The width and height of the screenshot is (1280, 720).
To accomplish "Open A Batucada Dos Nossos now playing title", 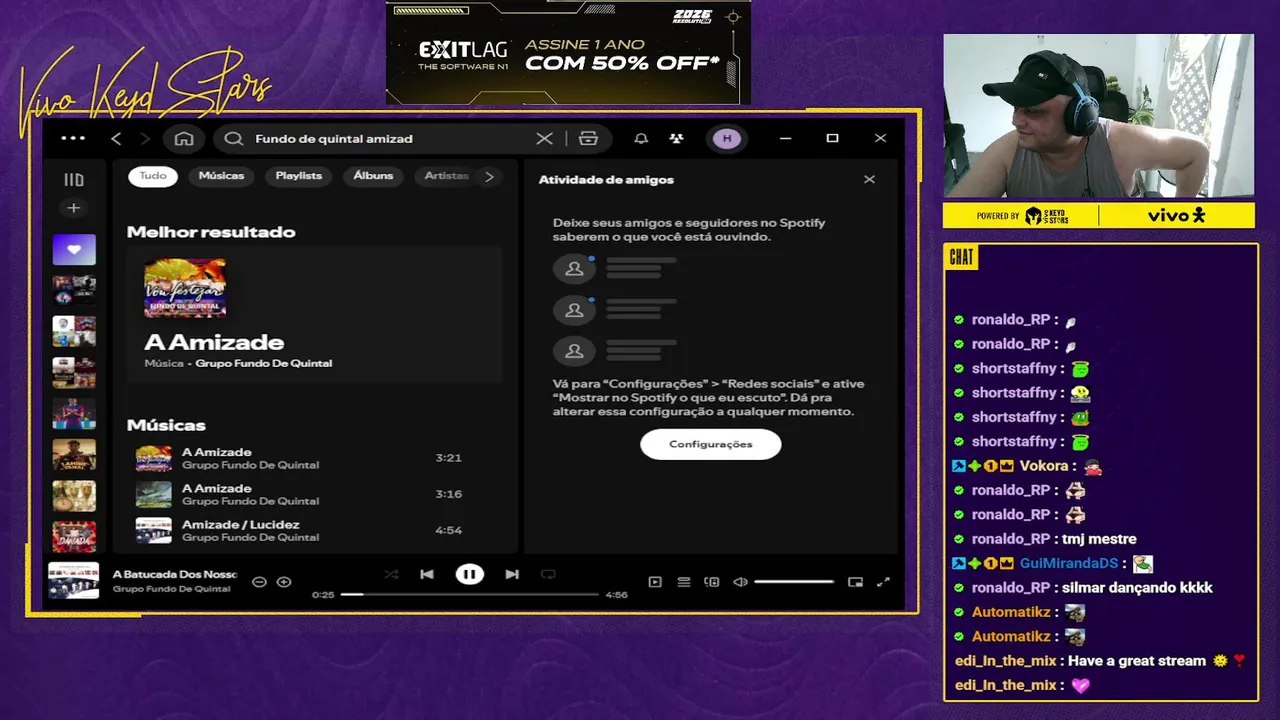I will click(x=175, y=574).
